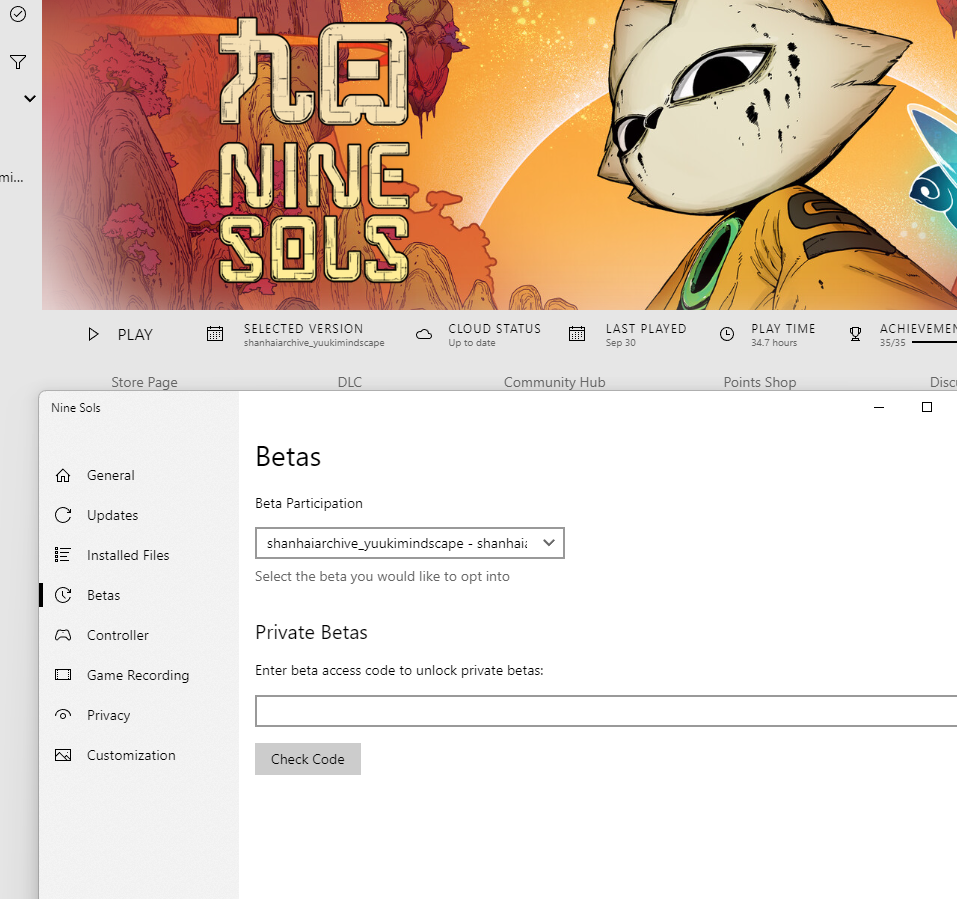Visit the Community Hub link
The image size is (957, 899).
point(554,382)
